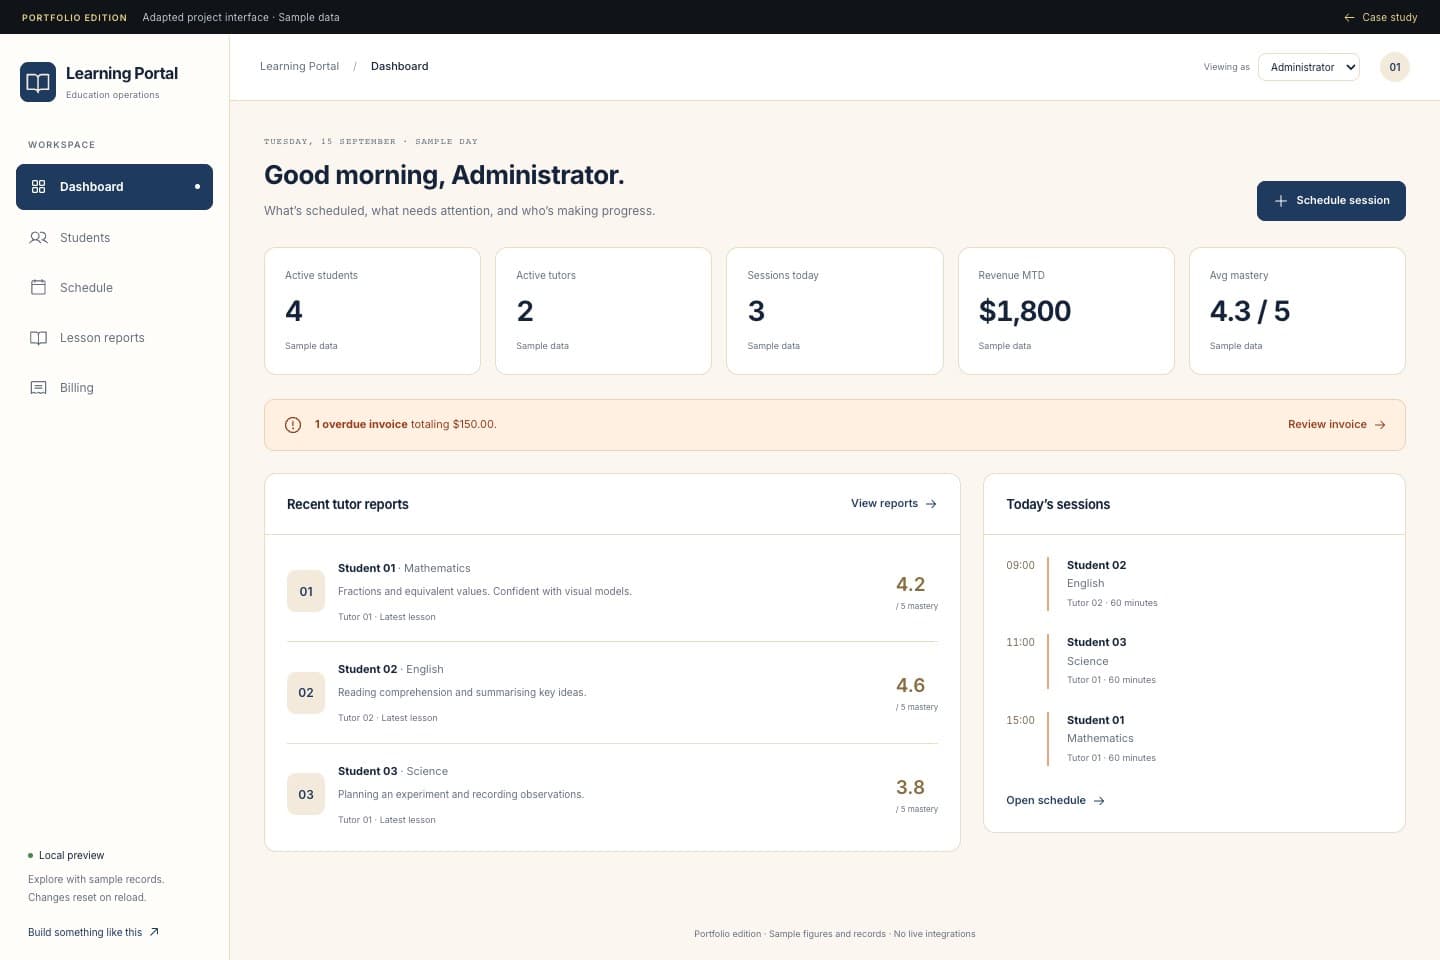The image size is (1440, 960).
Task: Open Students in the sidebar
Action: coord(114,238)
